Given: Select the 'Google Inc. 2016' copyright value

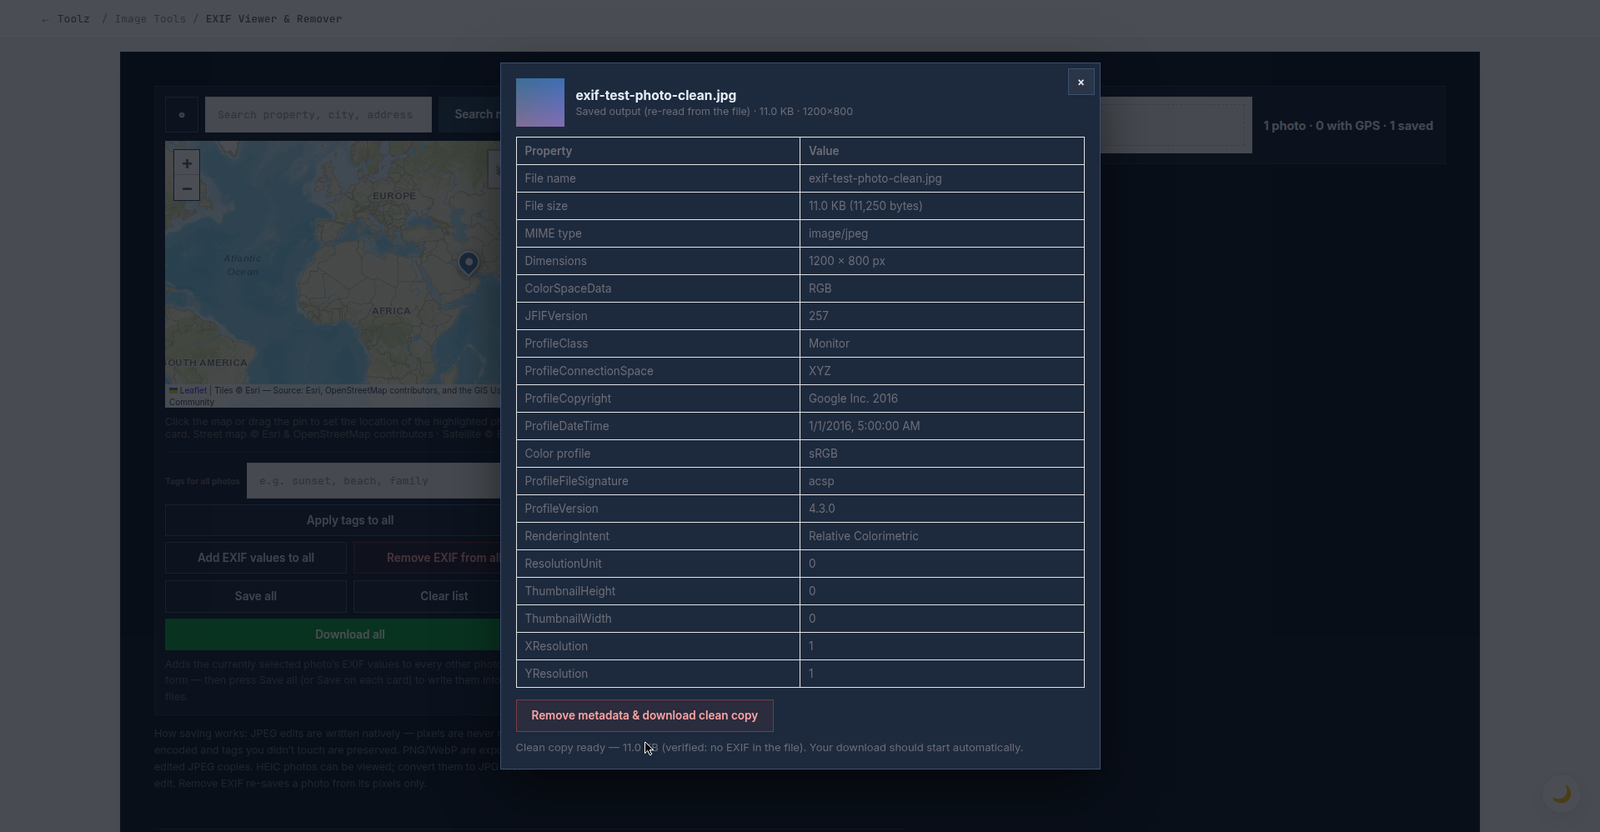Looking at the screenshot, I should point(853,399).
